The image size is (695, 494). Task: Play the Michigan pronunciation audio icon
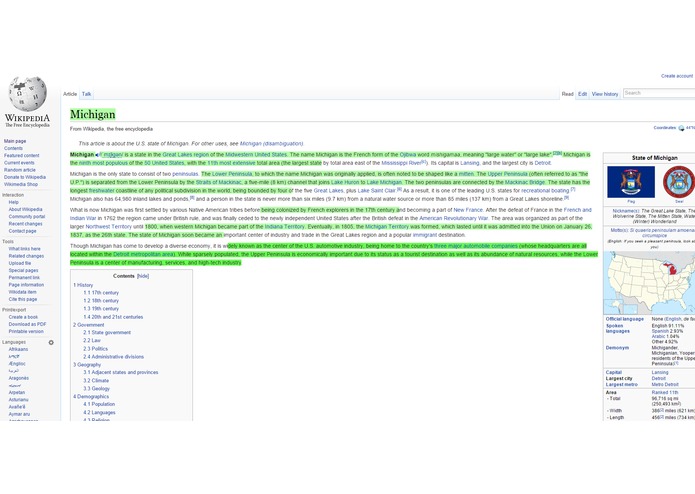click(97, 155)
